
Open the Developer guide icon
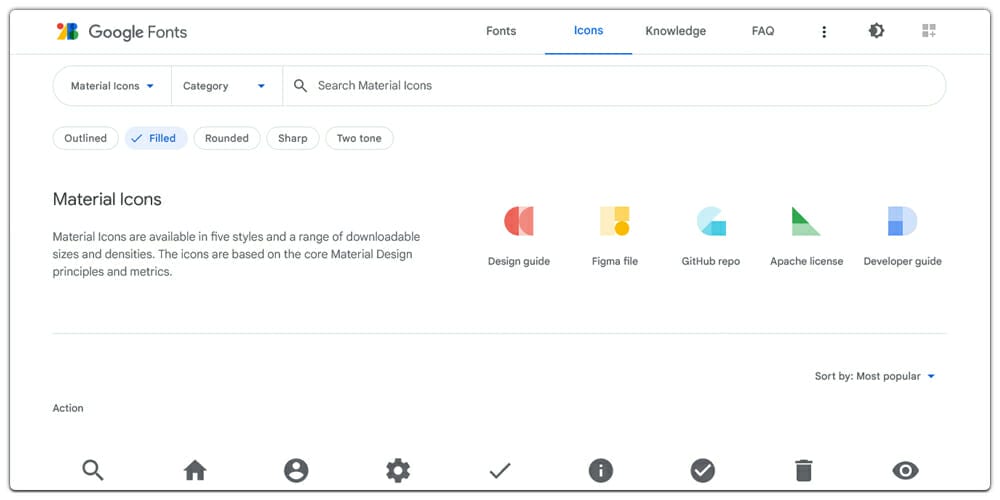coord(902,221)
